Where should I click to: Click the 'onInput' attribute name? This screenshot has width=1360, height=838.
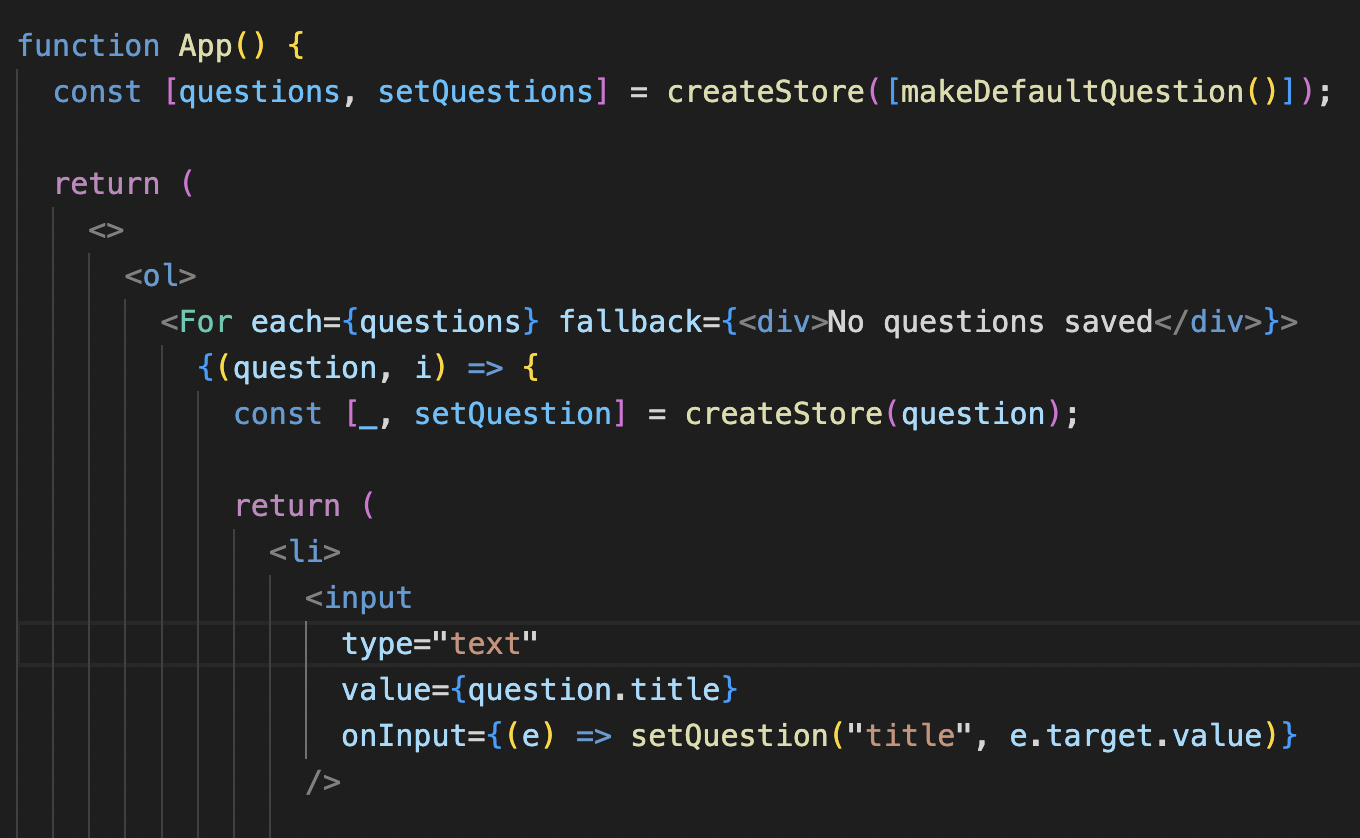(405, 736)
